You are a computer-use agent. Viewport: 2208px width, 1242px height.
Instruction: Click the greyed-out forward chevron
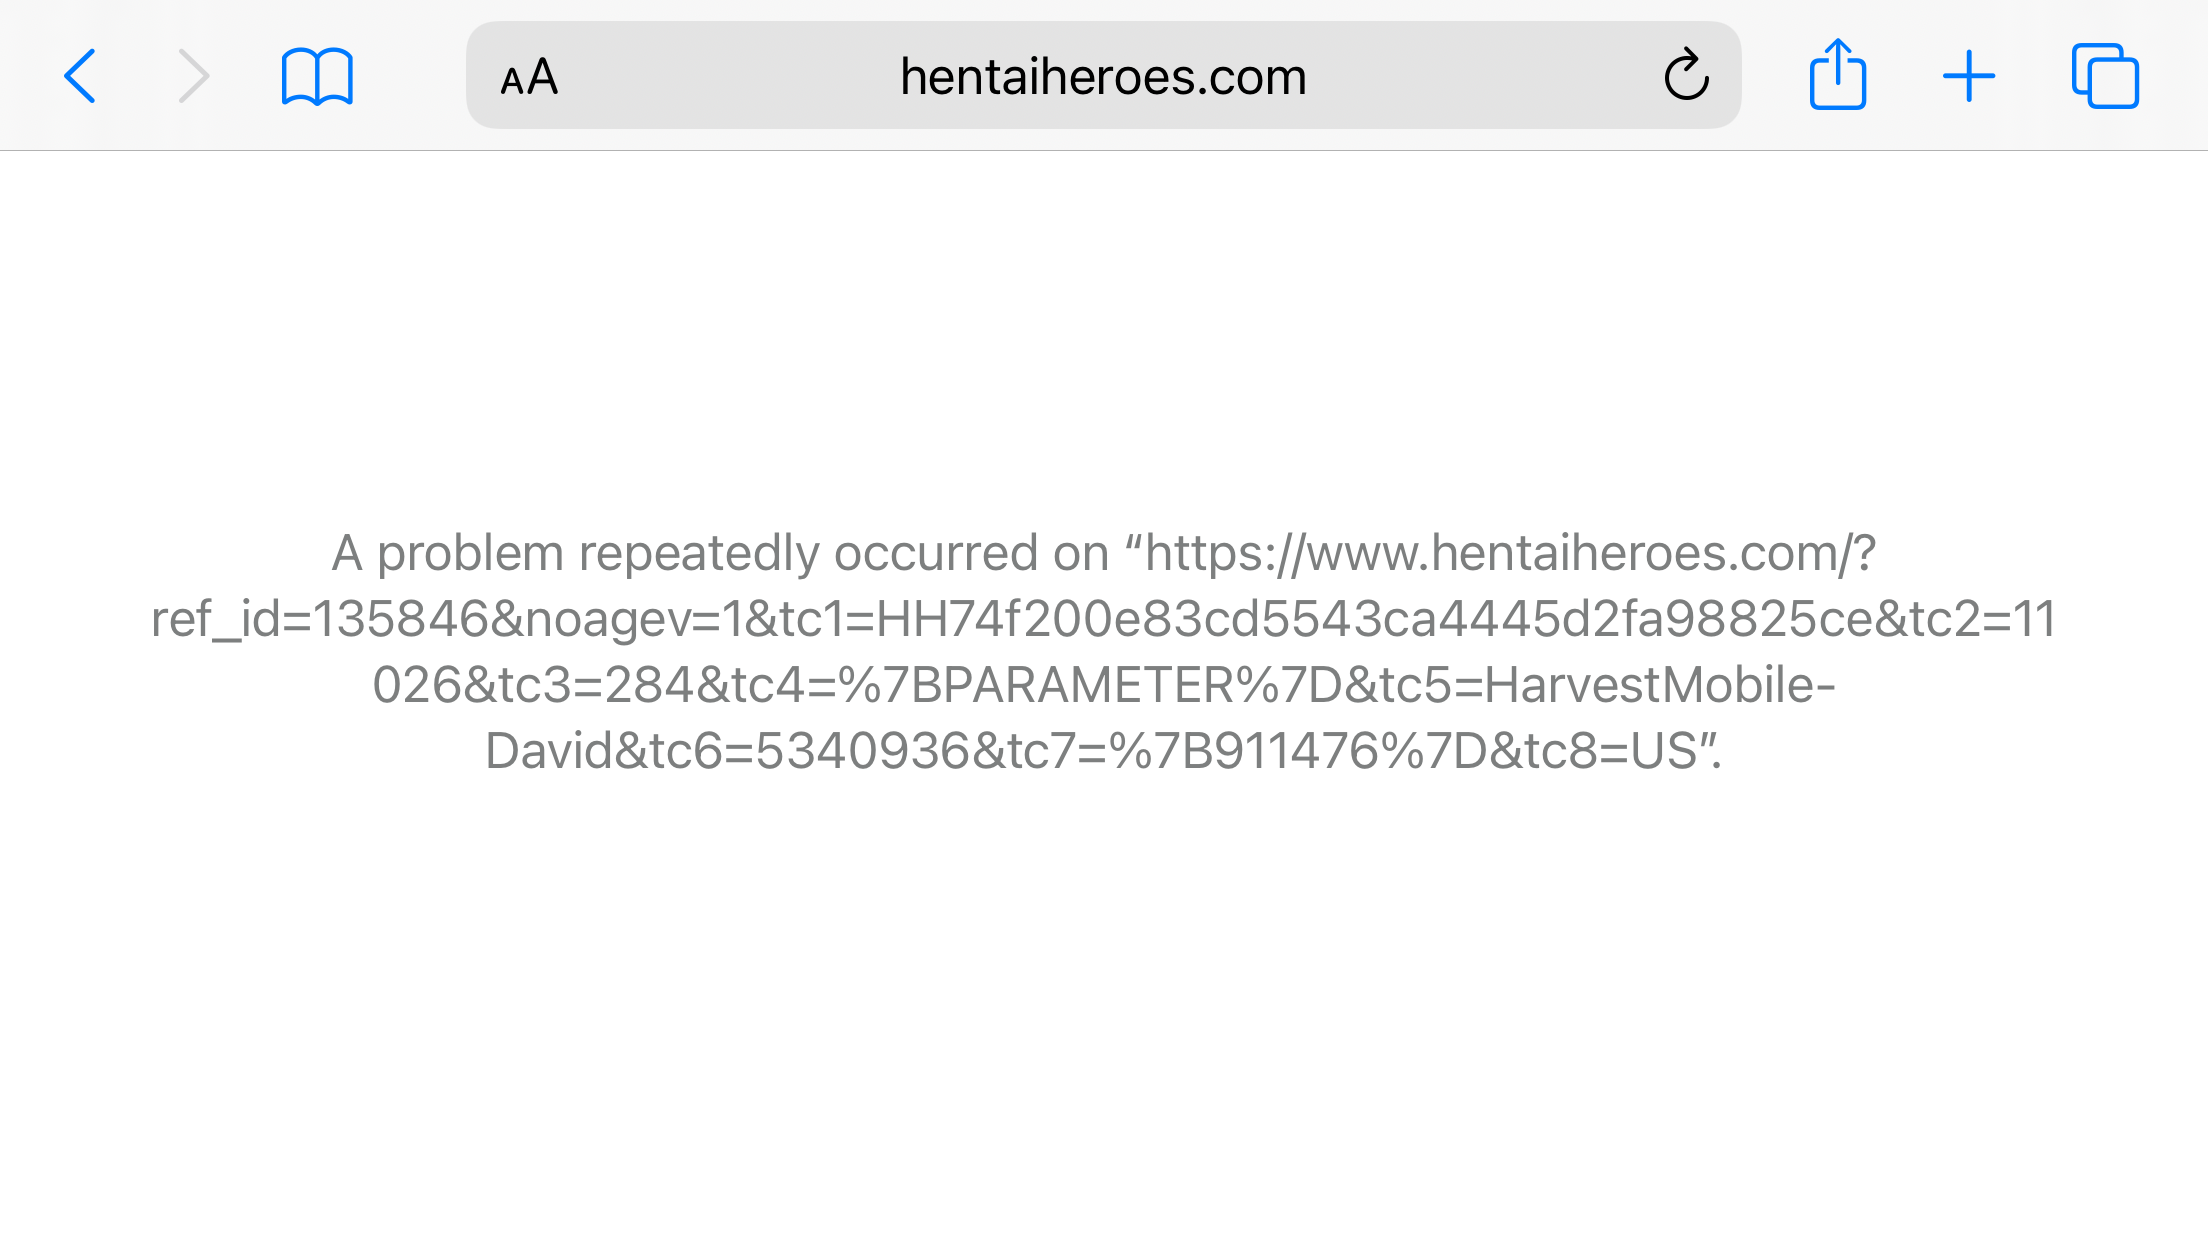click(194, 76)
